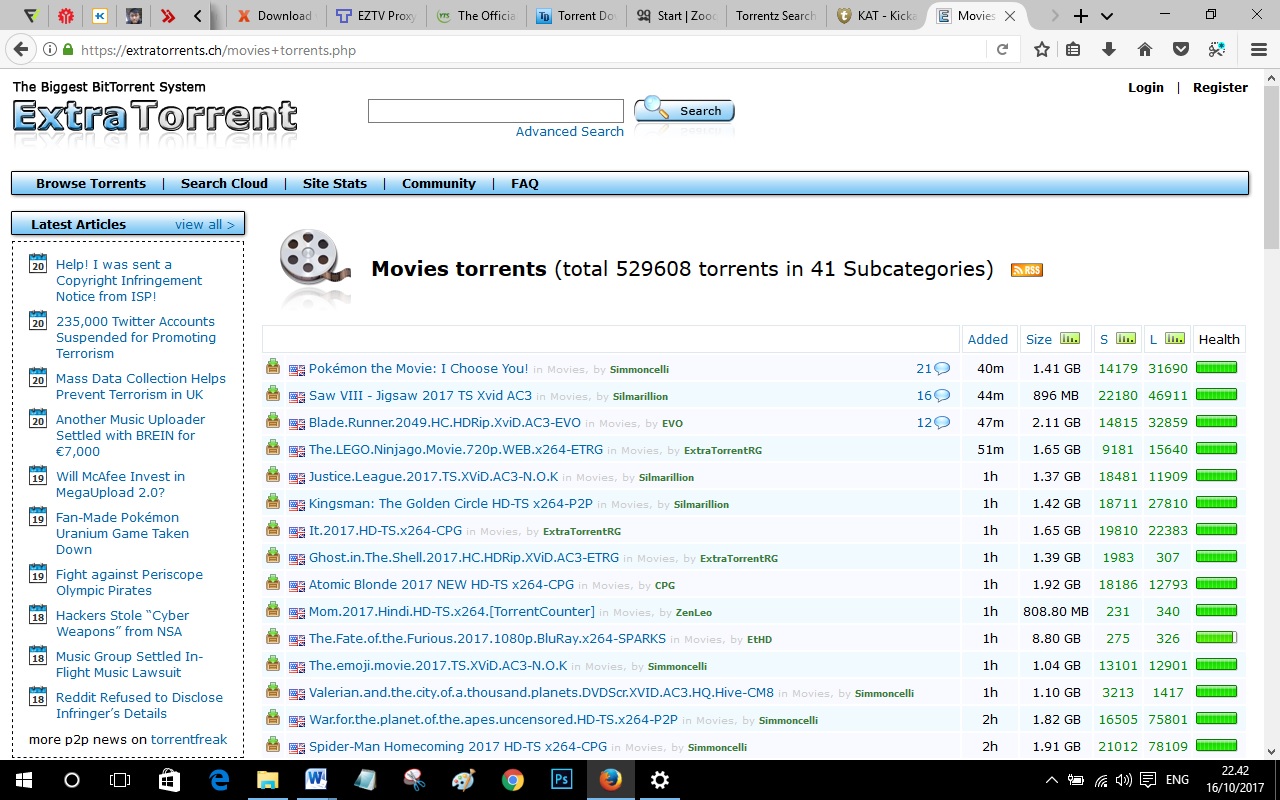Open the torrentfreak link
Screen dimensions: 1280x800
[x=189, y=740]
